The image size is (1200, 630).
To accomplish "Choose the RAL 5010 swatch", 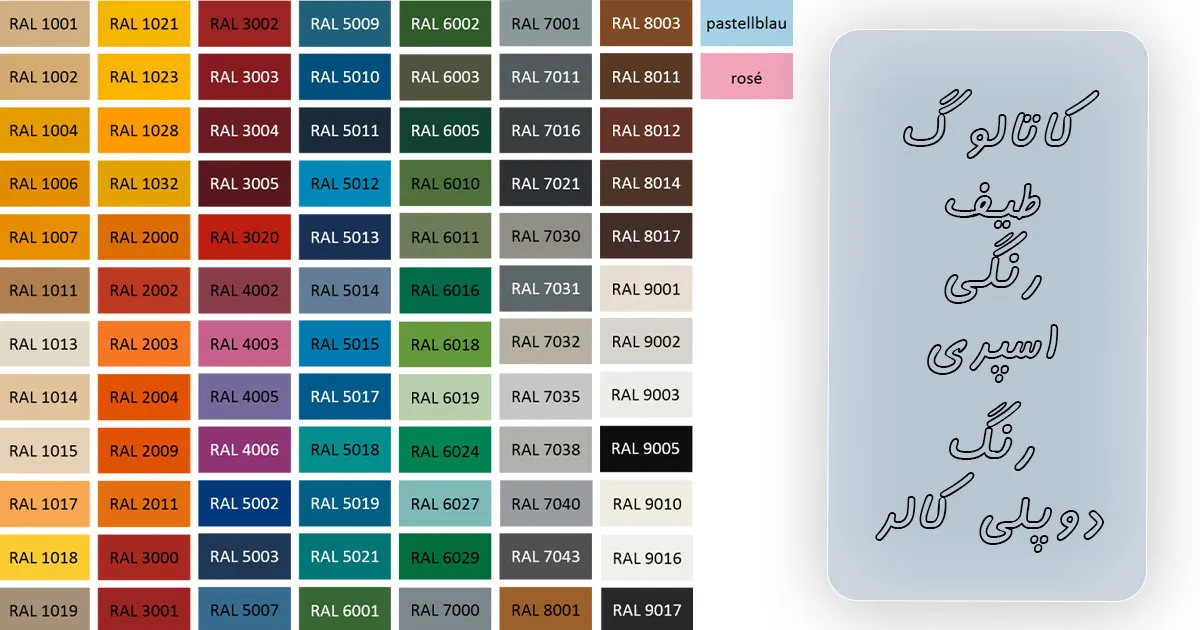I will pyautogui.click(x=345, y=77).
